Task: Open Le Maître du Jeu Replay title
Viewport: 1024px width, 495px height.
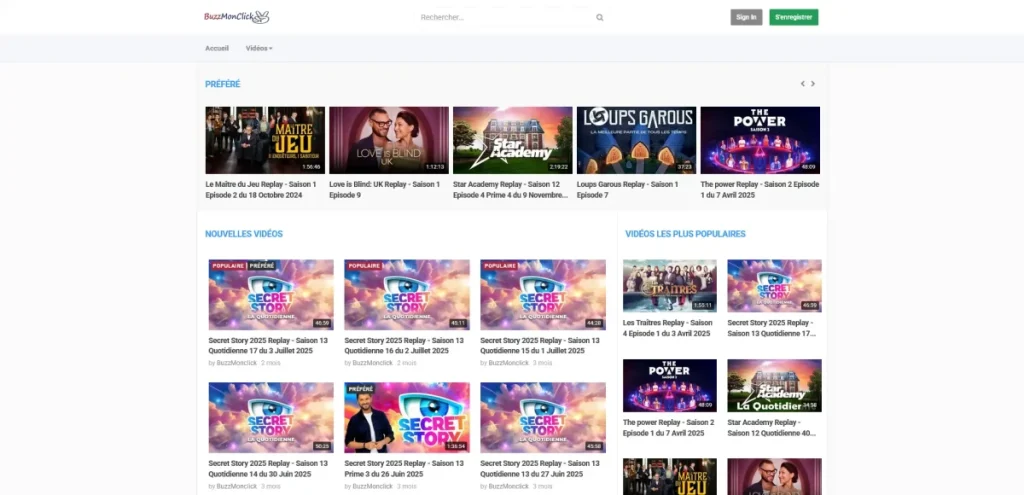Action: 261,189
